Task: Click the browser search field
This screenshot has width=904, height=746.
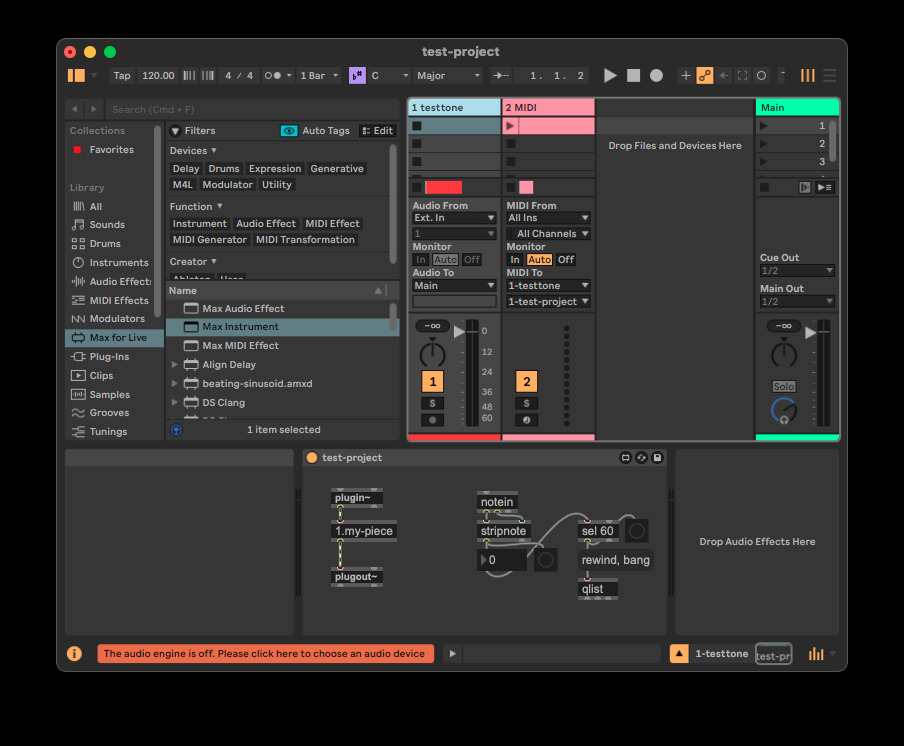Action: (x=254, y=110)
